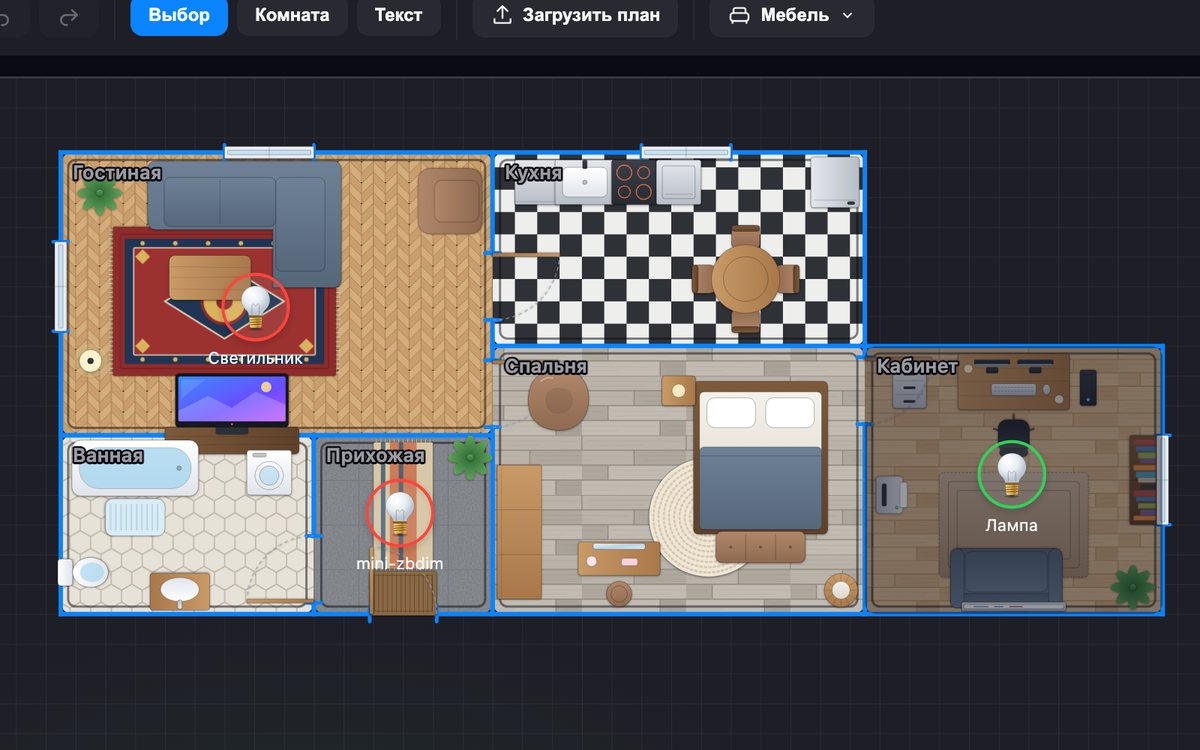Pick the blue sofa in Кабинет
The image size is (1200, 750).
pos(1006,578)
